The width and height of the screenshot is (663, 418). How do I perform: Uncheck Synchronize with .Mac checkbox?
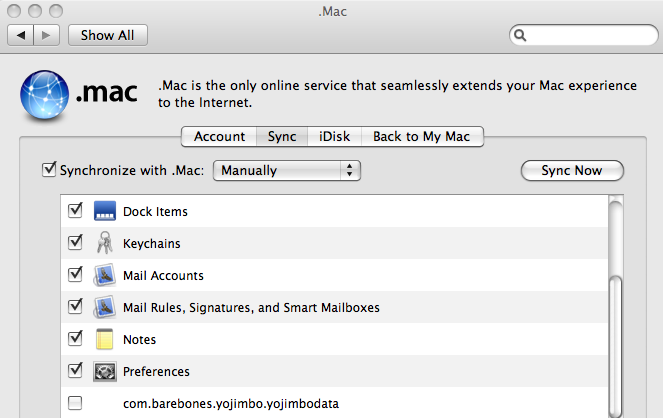(x=49, y=170)
